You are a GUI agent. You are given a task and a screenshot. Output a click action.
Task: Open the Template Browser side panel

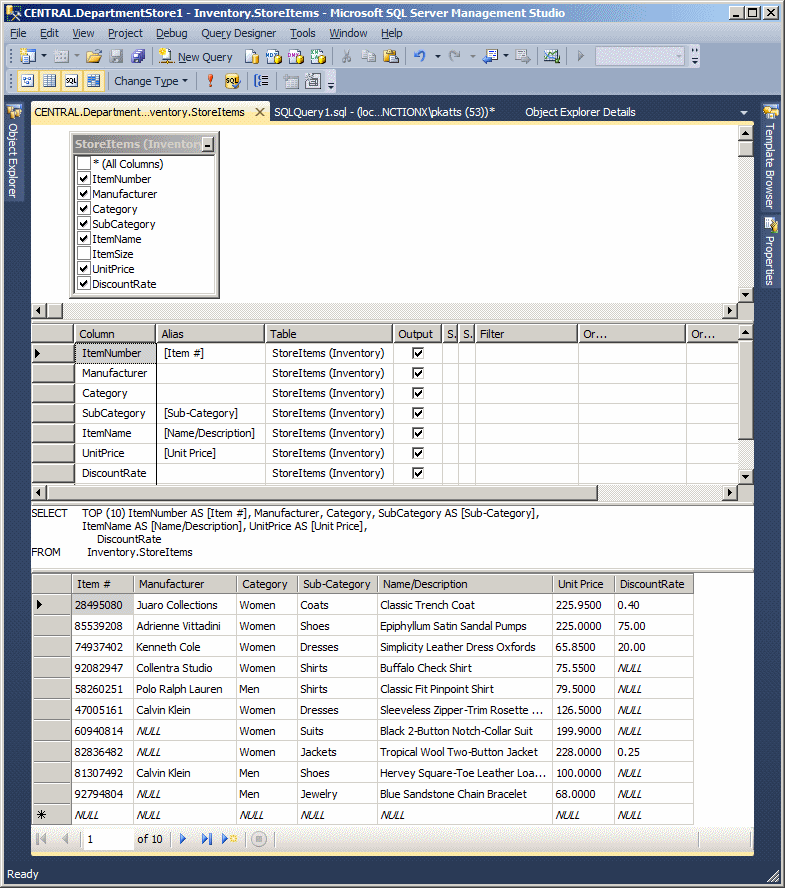(x=770, y=157)
